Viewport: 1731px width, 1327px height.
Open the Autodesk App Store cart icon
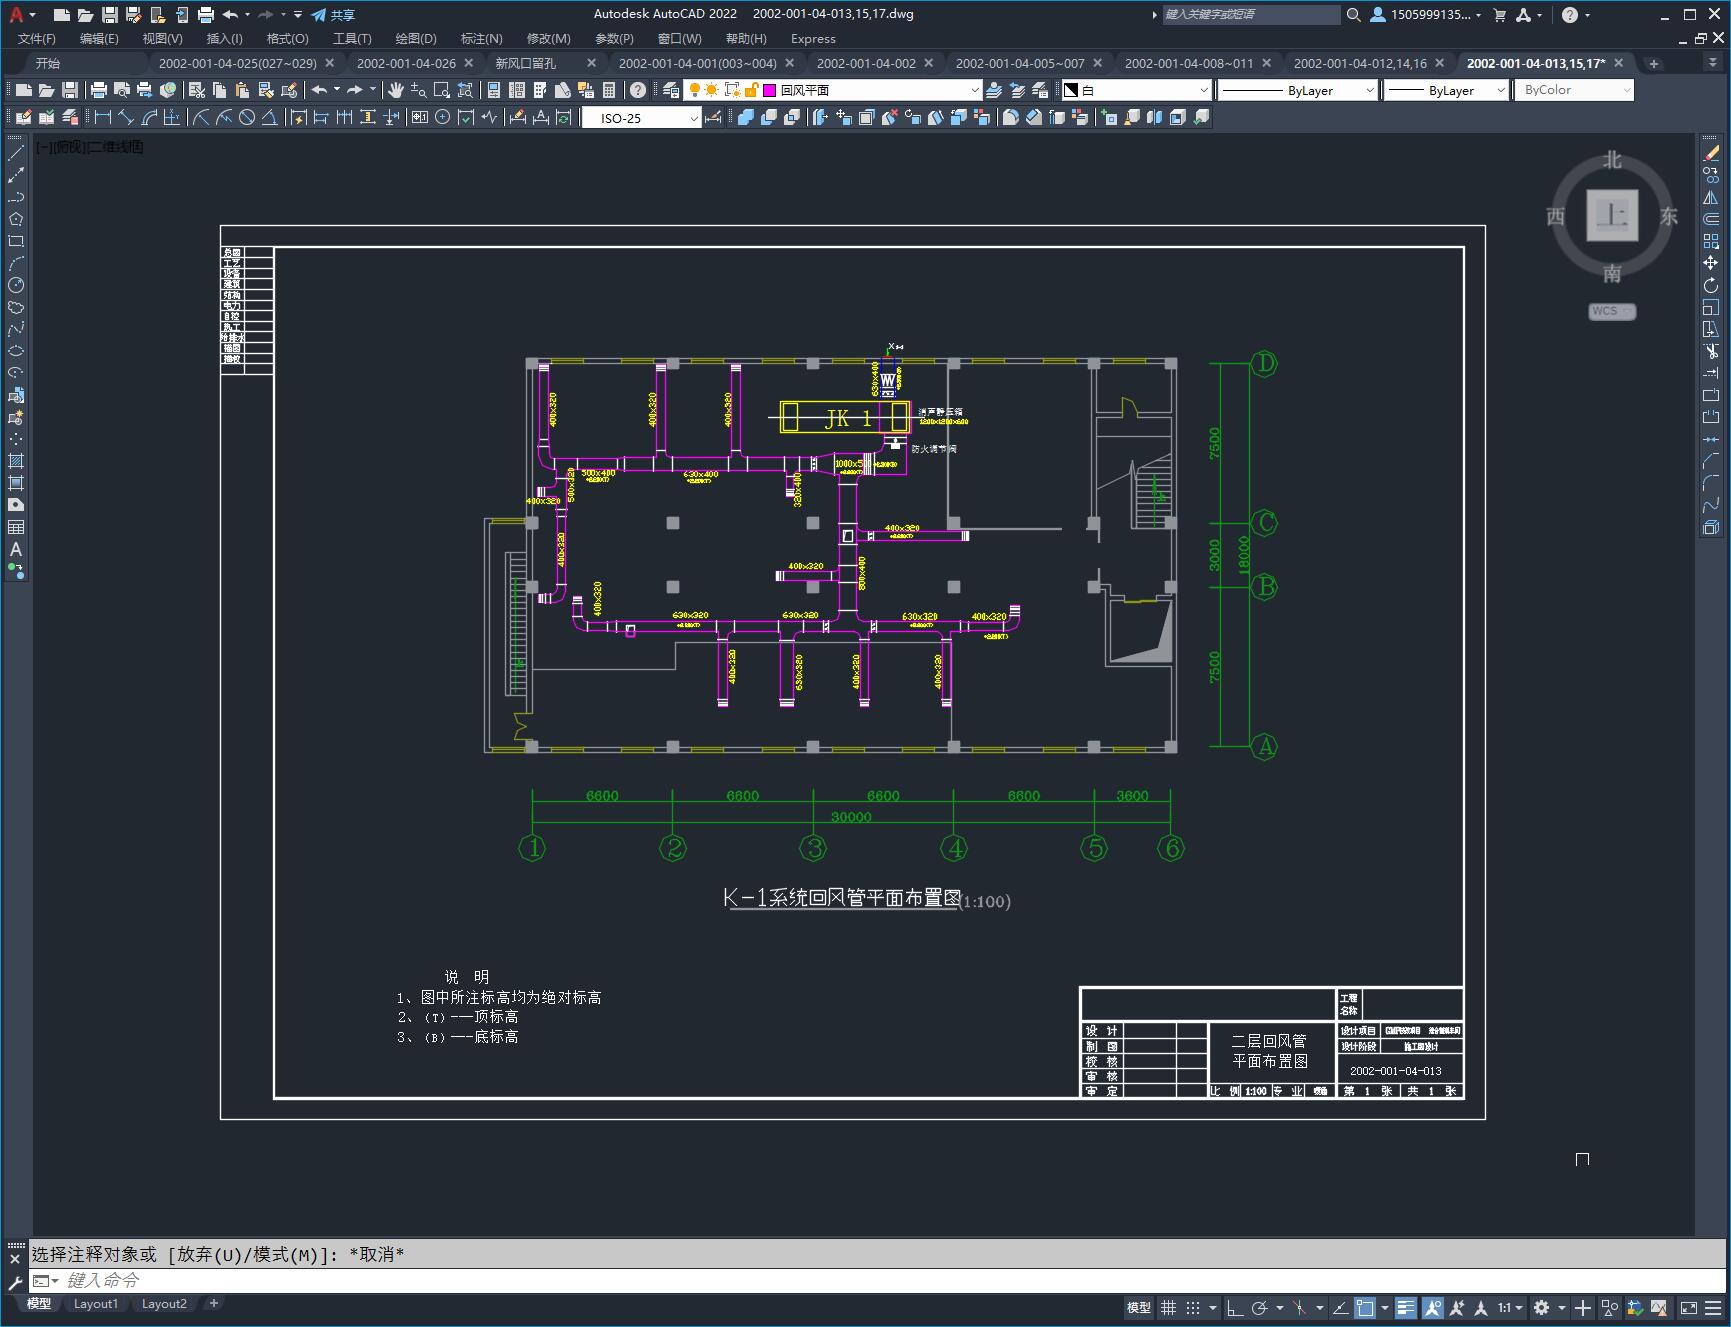tap(1499, 14)
